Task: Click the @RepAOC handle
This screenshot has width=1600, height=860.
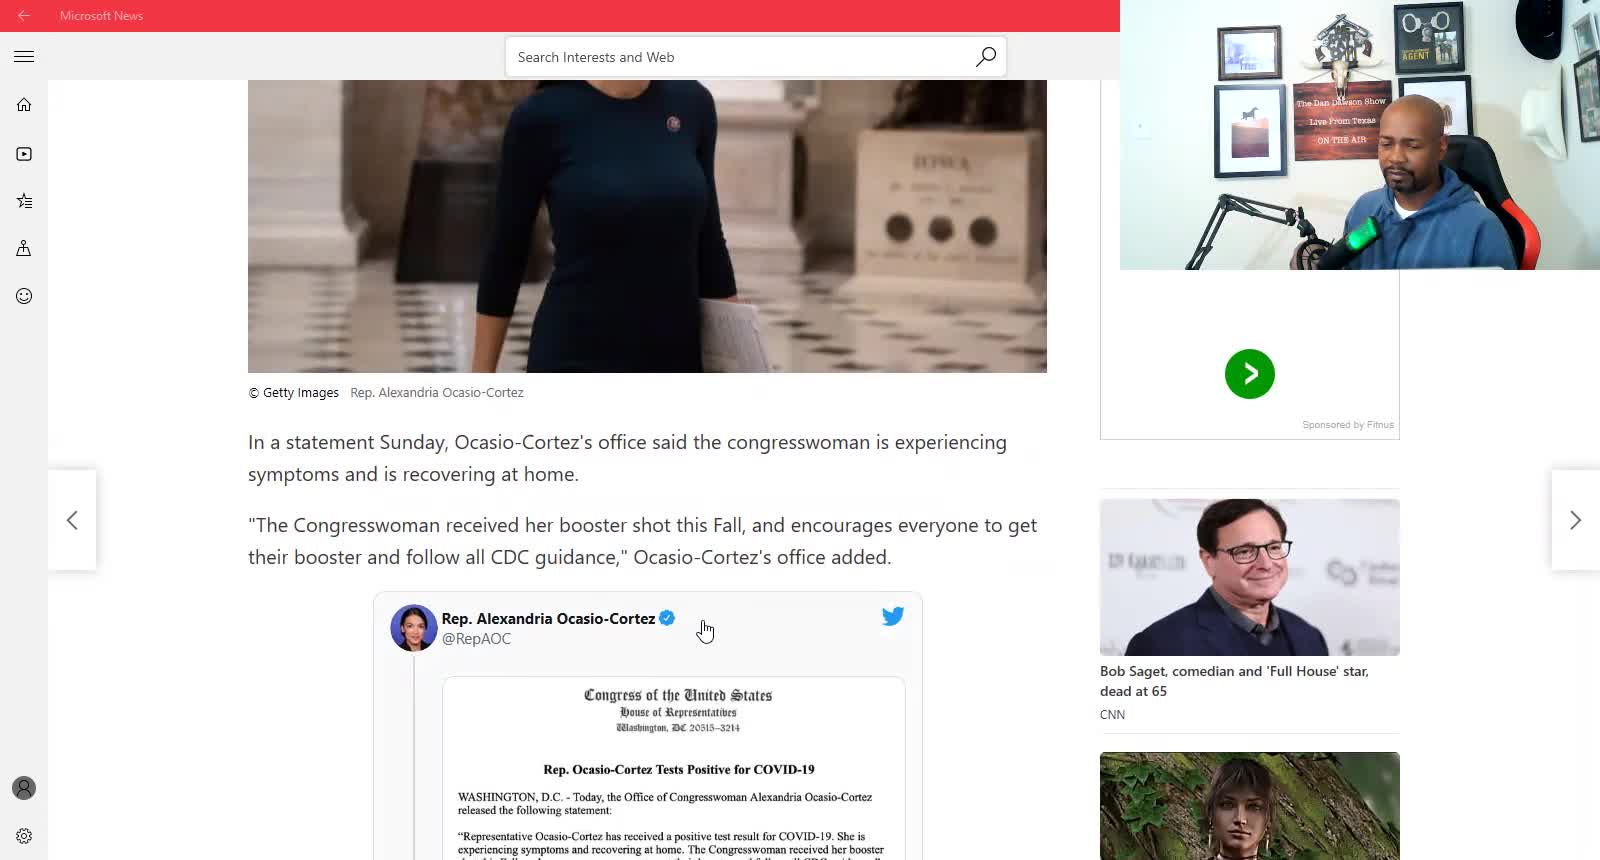Action: point(476,639)
